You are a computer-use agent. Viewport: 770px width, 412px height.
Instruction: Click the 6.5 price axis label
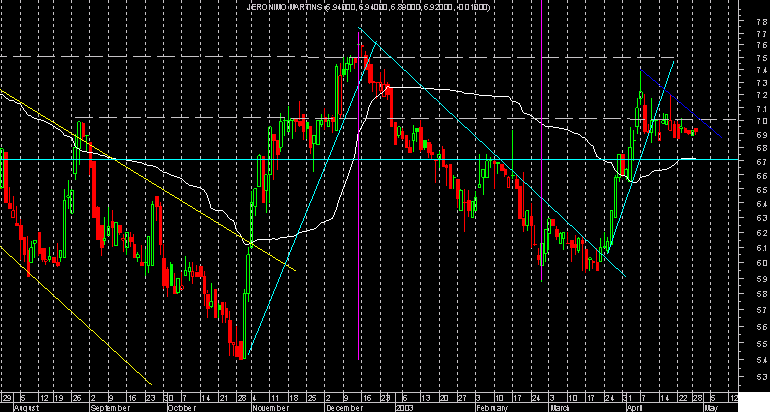(762, 189)
